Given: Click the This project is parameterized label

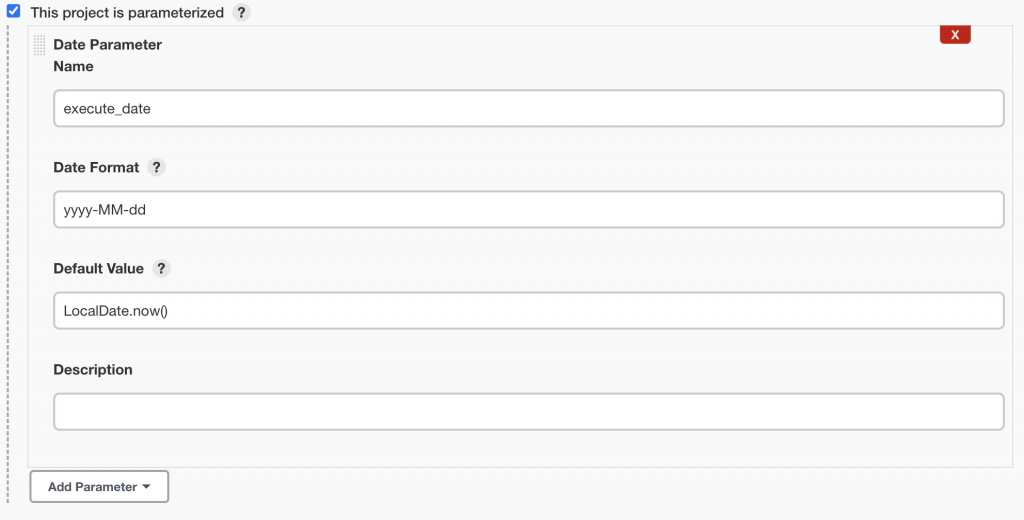Looking at the screenshot, I should tap(127, 13).
